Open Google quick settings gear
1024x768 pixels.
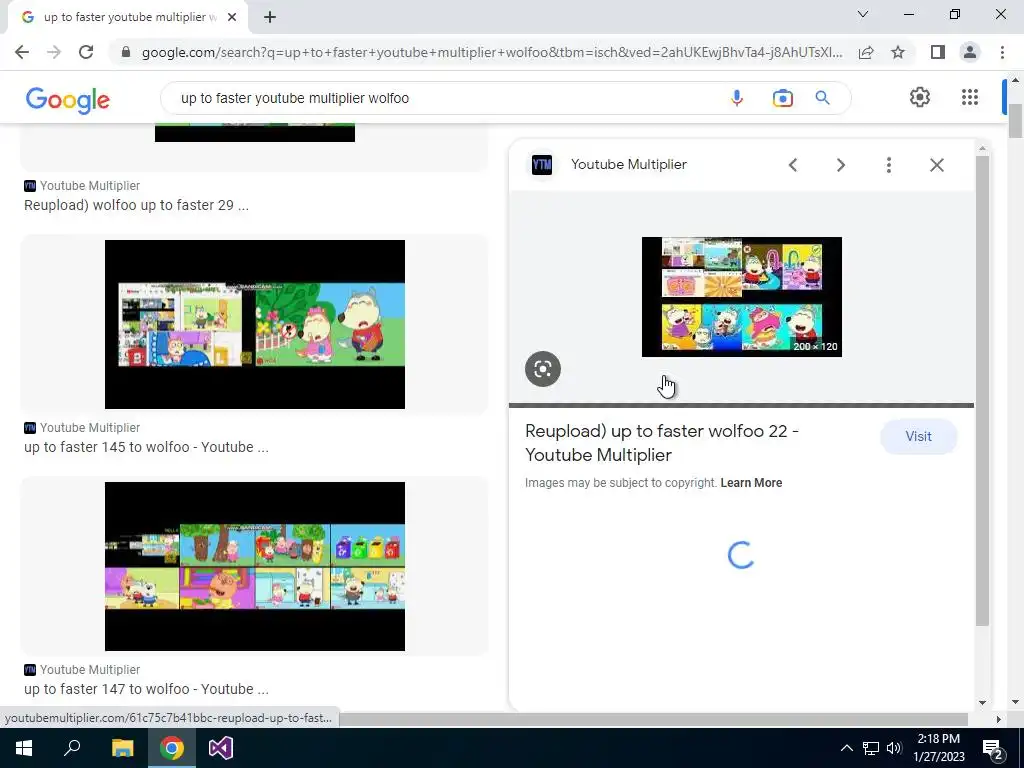pos(920,97)
